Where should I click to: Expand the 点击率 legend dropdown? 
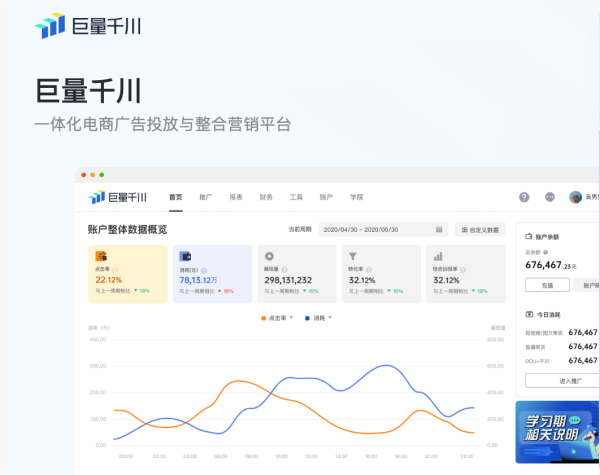291,317
